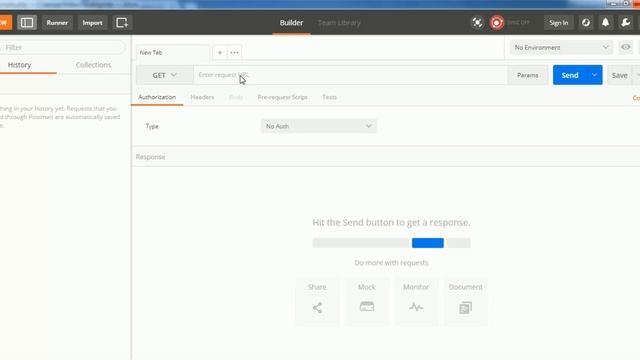The image size is (640, 360).
Task: Click the Sign In button
Action: point(558,22)
